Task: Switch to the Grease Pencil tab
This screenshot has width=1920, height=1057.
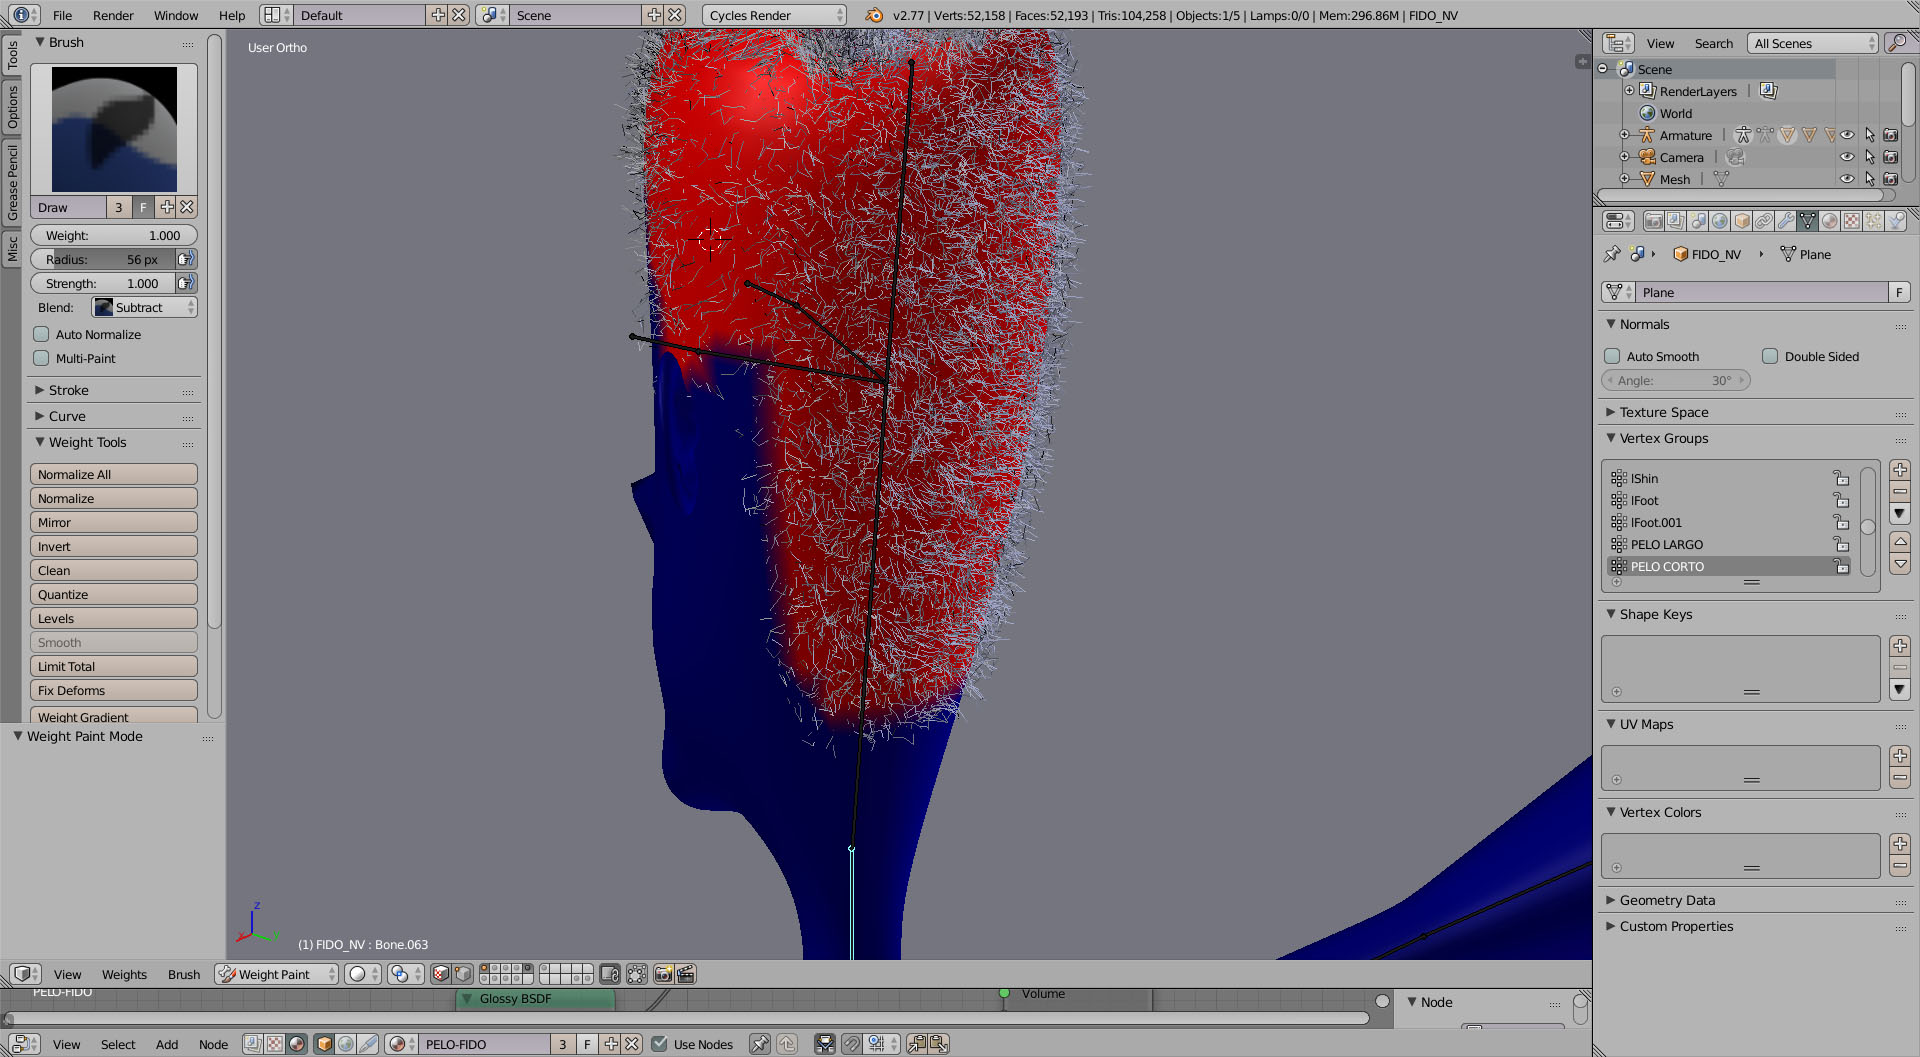Action: (x=12, y=181)
